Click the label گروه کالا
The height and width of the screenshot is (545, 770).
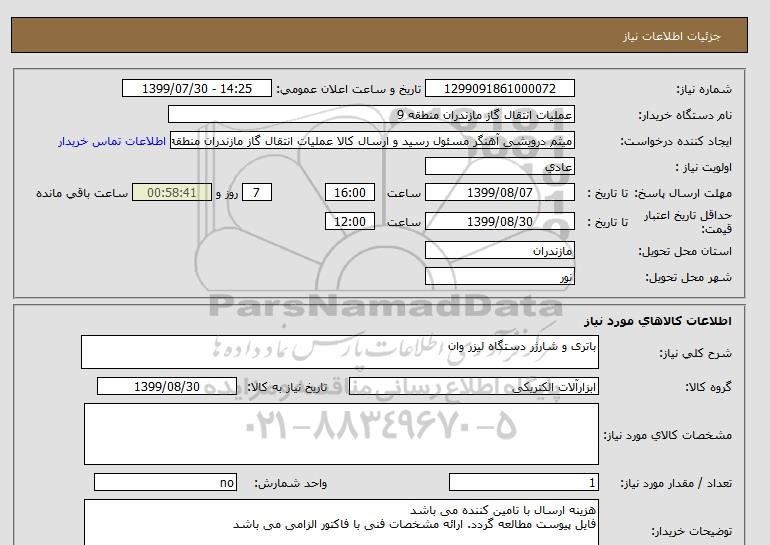[x=709, y=387]
